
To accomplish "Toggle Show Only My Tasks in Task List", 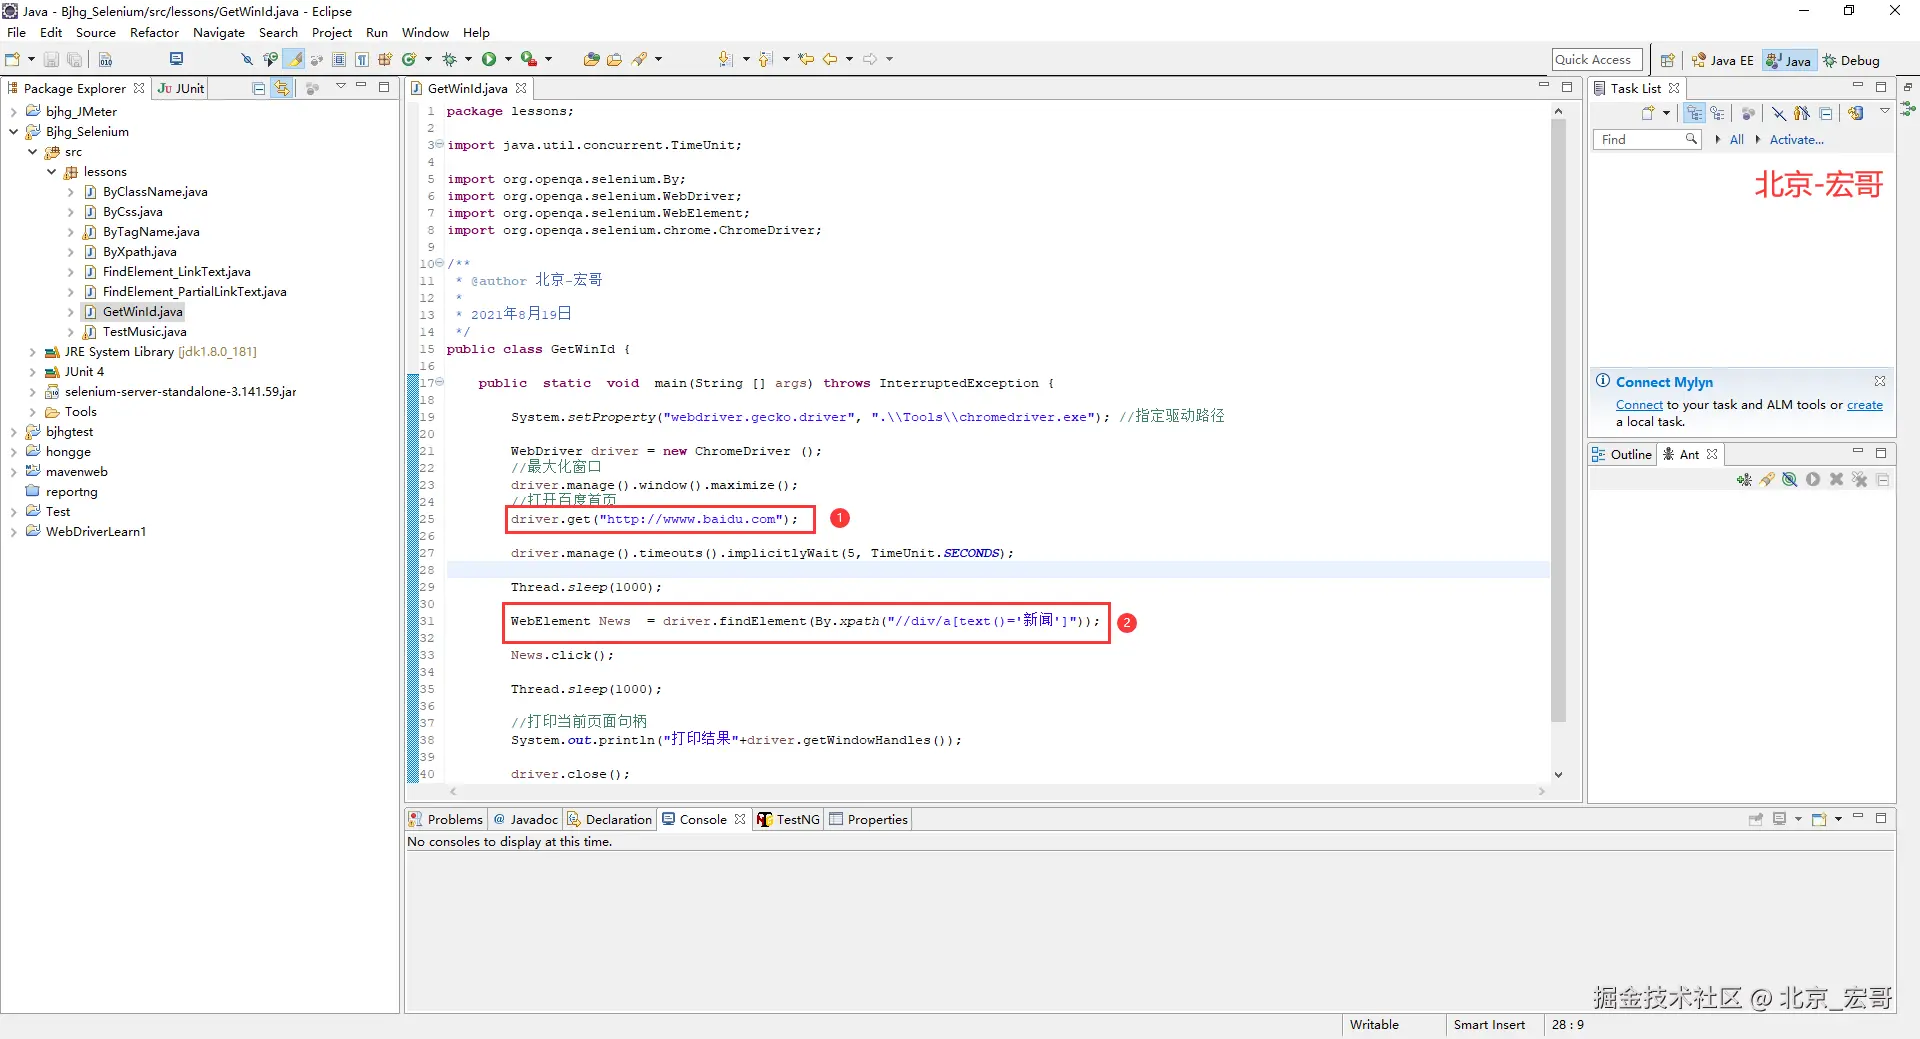I will (x=1802, y=113).
